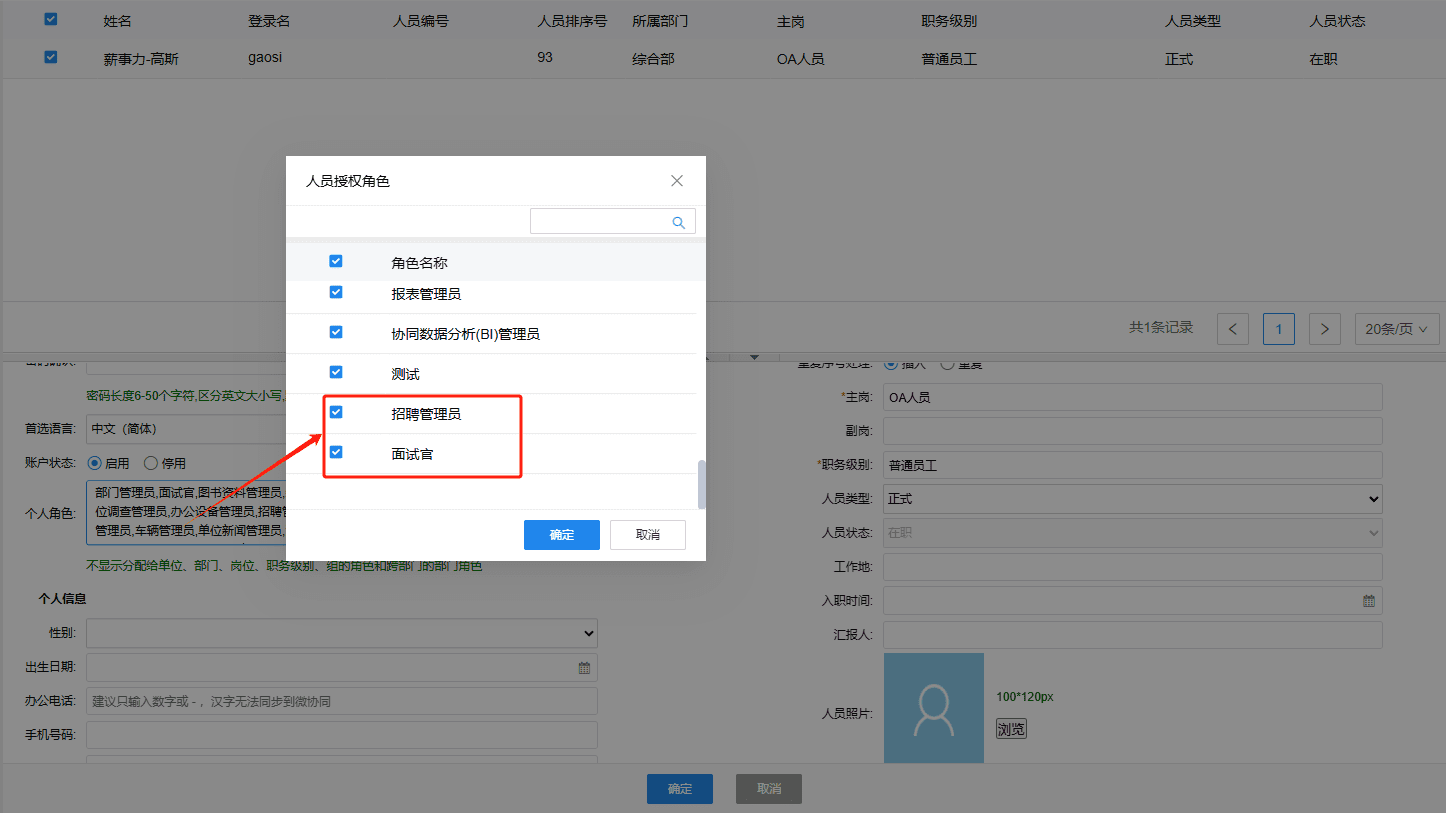
Task: Click 面试官 role name text
Action: click(412, 454)
